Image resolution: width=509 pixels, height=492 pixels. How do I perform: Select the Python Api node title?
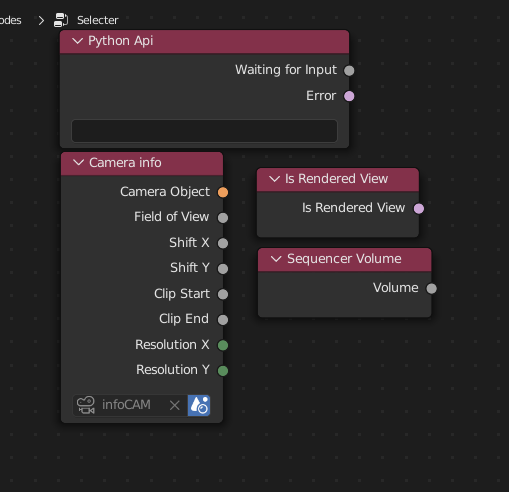(x=120, y=41)
